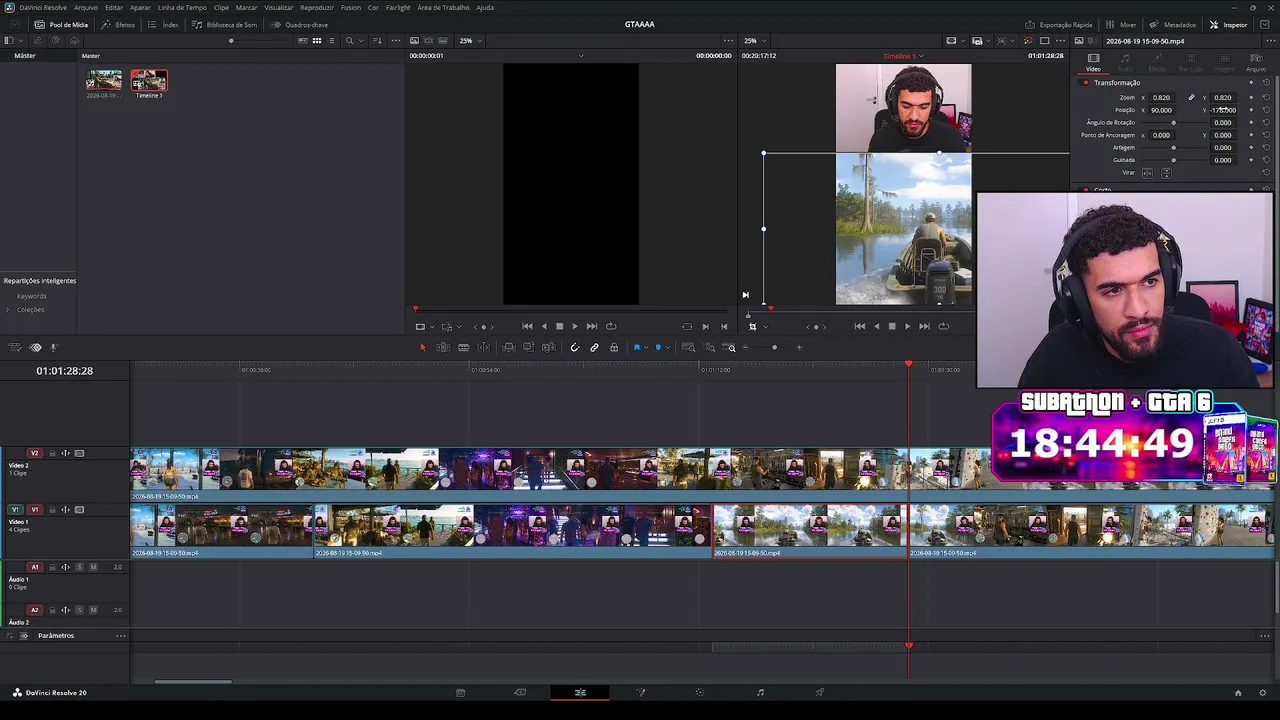
Task: Expand the Keywords smart bin
Action: coord(31,296)
